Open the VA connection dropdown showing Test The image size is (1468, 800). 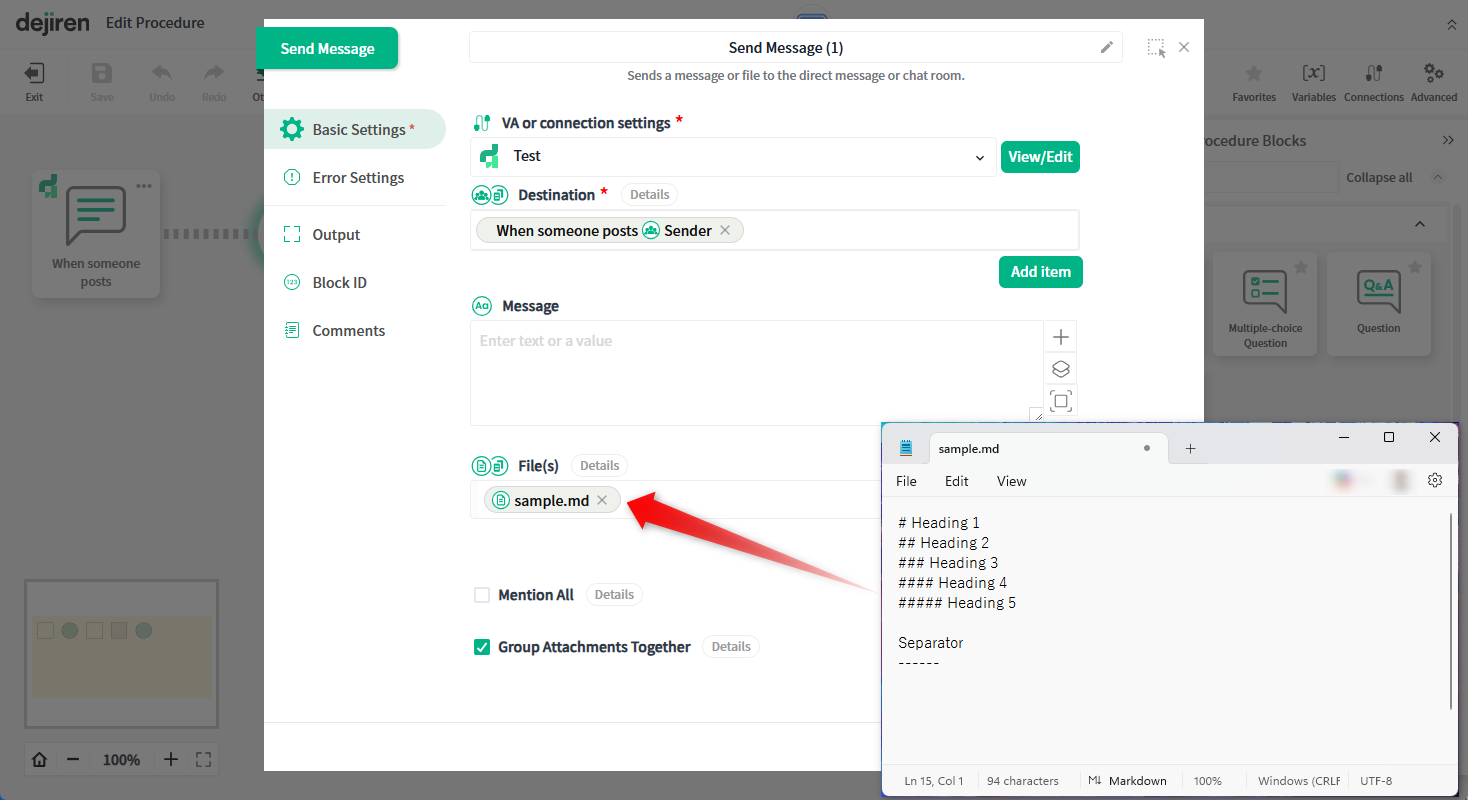[732, 157]
